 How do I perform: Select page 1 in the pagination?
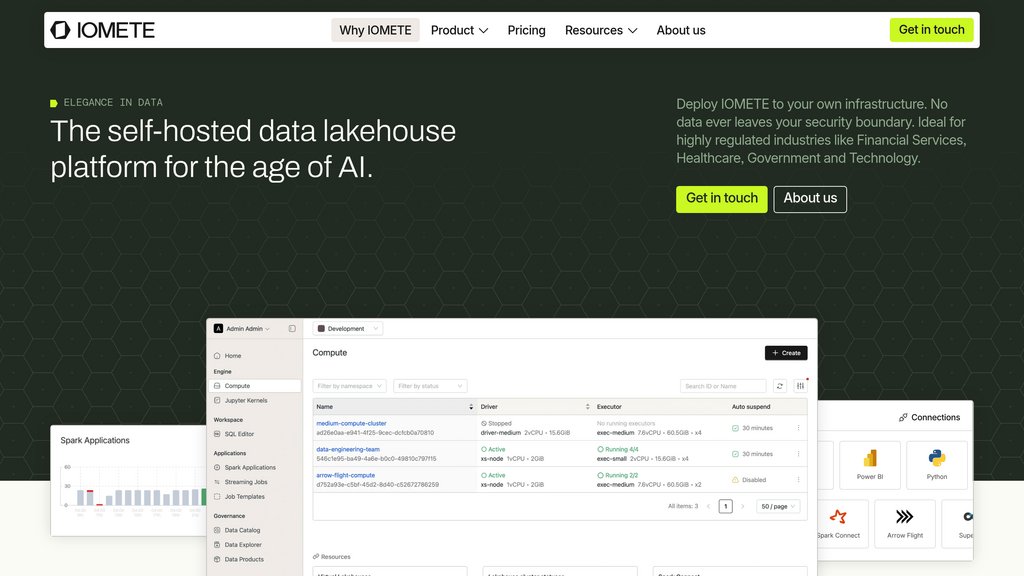[726, 506]
